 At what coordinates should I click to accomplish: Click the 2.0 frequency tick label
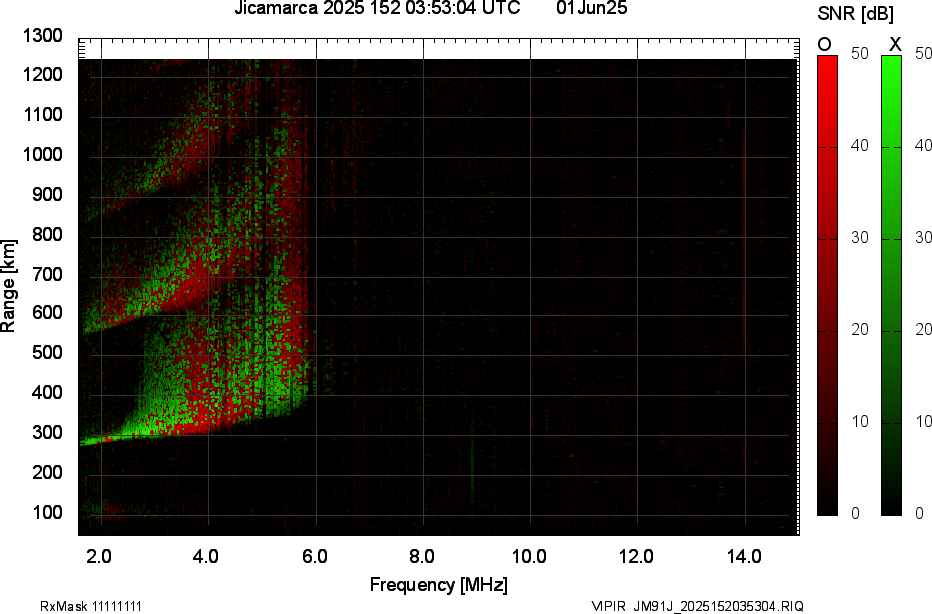point(98,556)
